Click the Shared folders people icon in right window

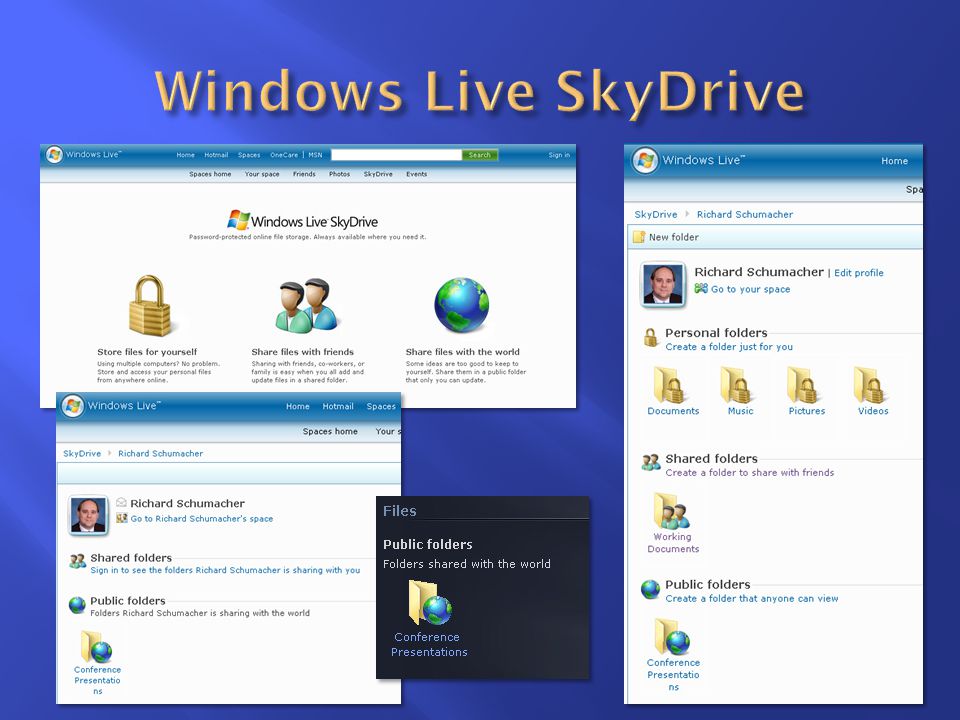651,462
